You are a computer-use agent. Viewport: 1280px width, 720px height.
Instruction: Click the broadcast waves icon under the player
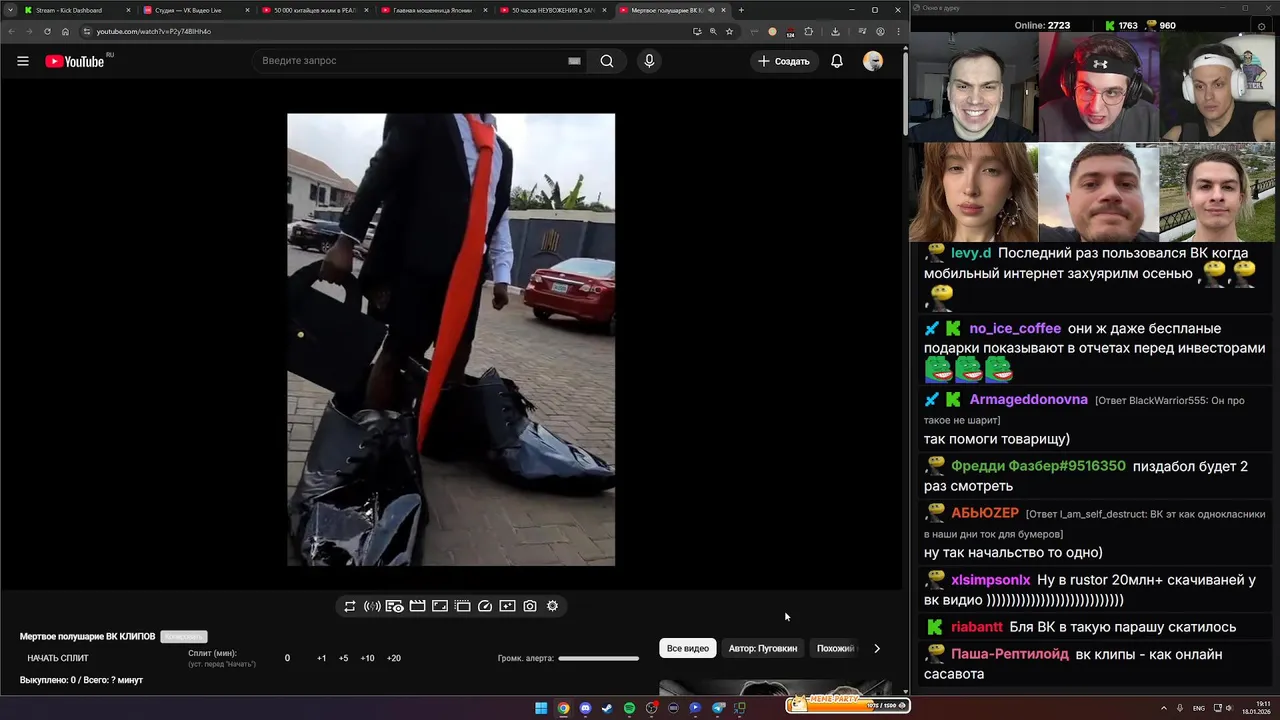pyautogui.click(x=372, y=606)
